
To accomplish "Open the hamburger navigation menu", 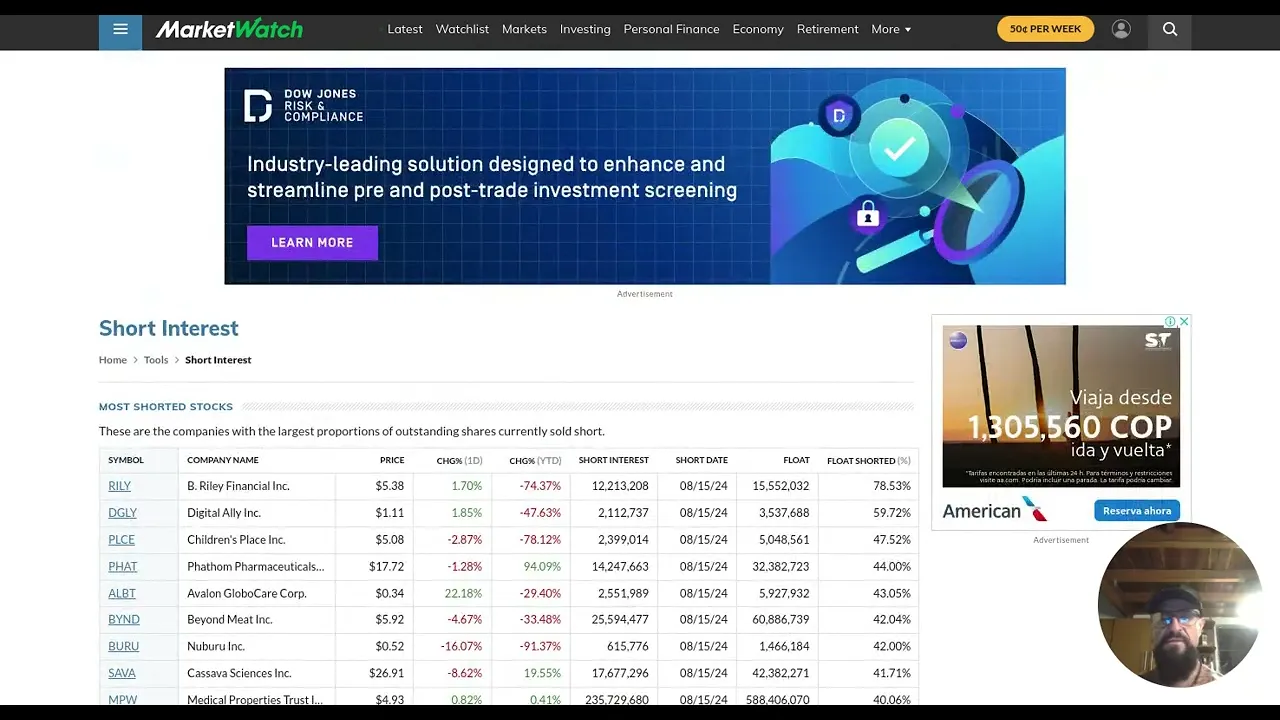I will coord(120,30).
